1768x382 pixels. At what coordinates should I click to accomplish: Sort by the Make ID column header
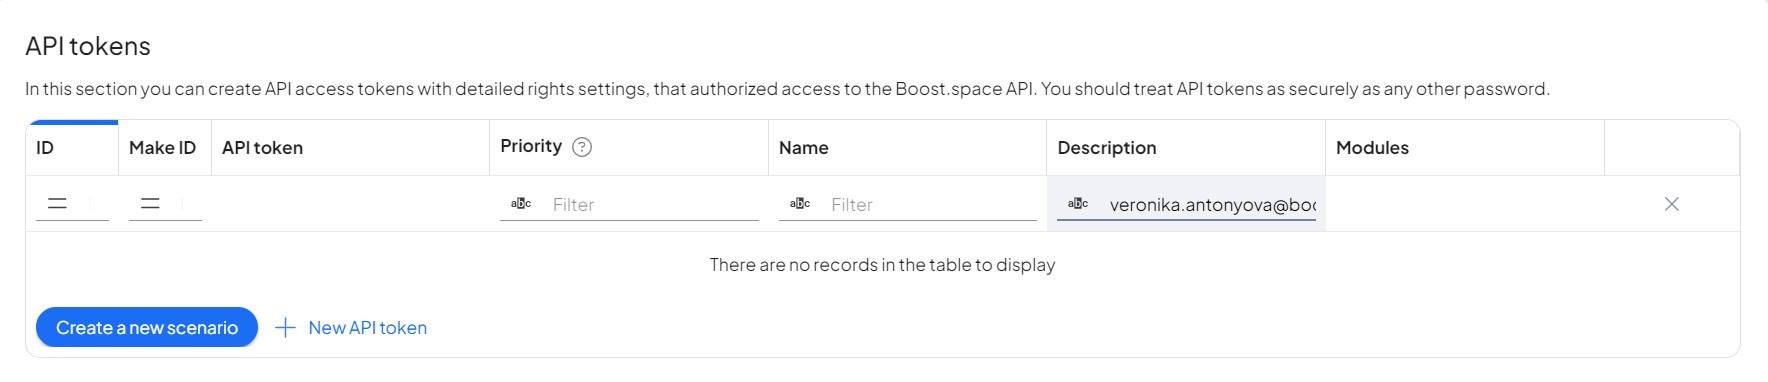click(163, 148)
